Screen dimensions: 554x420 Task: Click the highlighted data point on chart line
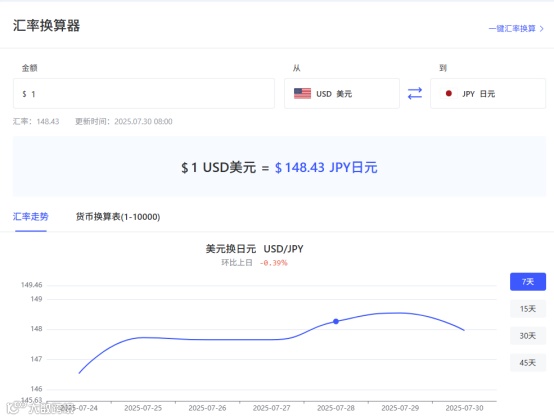tap(336, 321)
